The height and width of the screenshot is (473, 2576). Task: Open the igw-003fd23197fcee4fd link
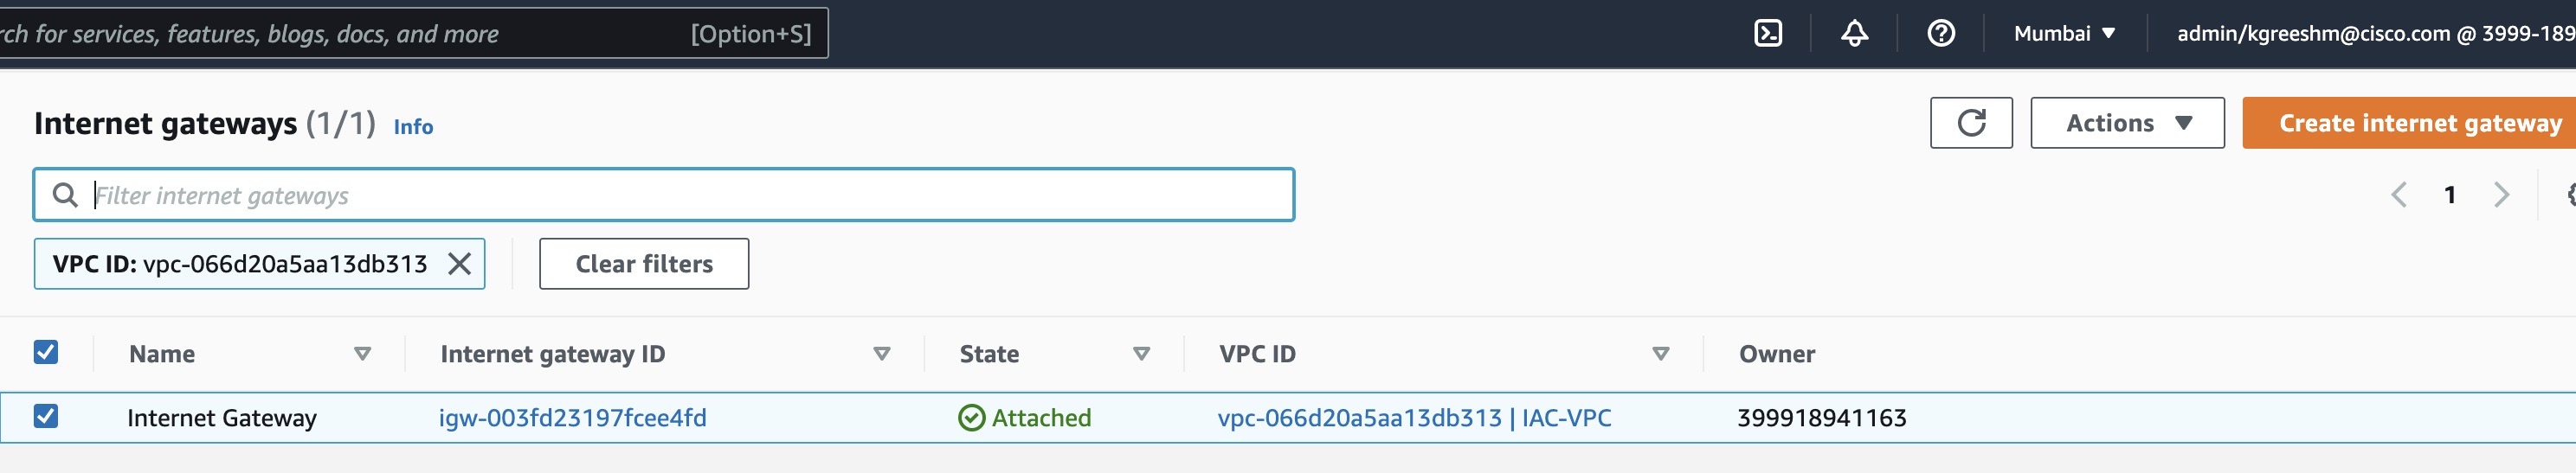pos(572,418)
